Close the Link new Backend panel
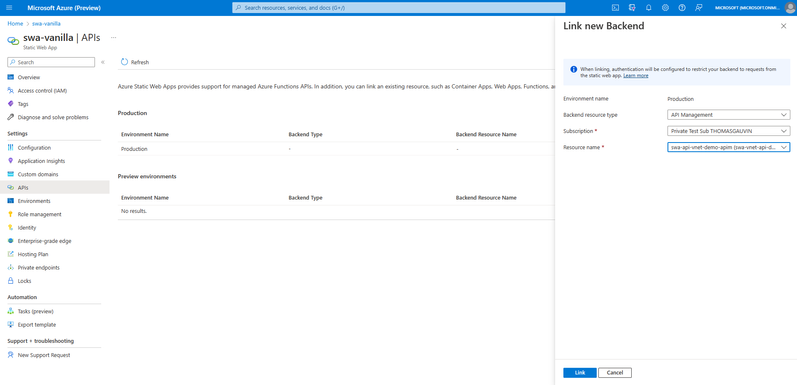The height and width of the screenshot is (385, 797). [783, 26]
